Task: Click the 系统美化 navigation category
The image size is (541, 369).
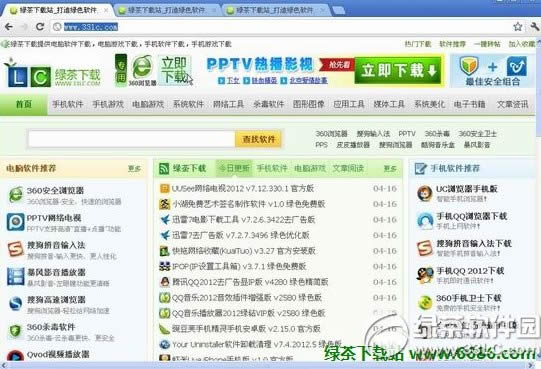Action: (430, 104)
